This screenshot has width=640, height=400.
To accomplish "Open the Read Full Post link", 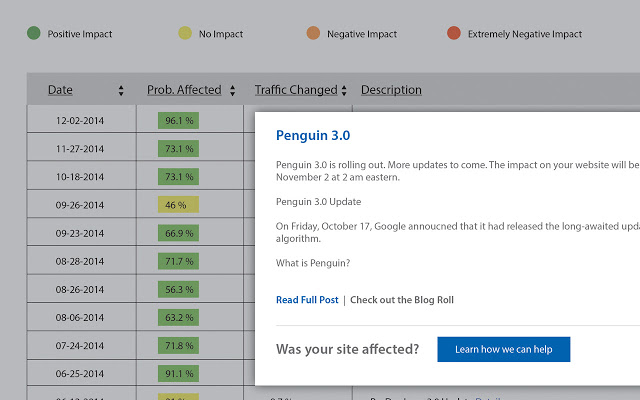I will coord(307,300).
